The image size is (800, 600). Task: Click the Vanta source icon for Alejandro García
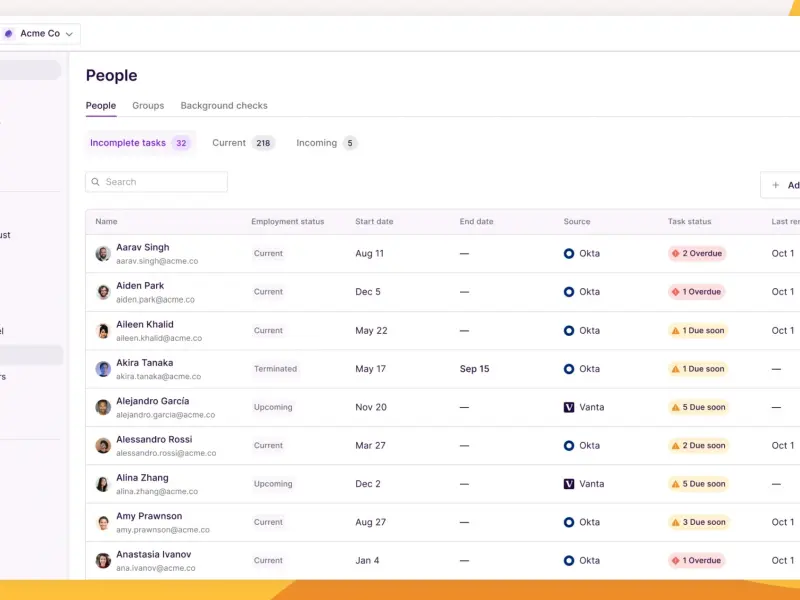(569, 408)
